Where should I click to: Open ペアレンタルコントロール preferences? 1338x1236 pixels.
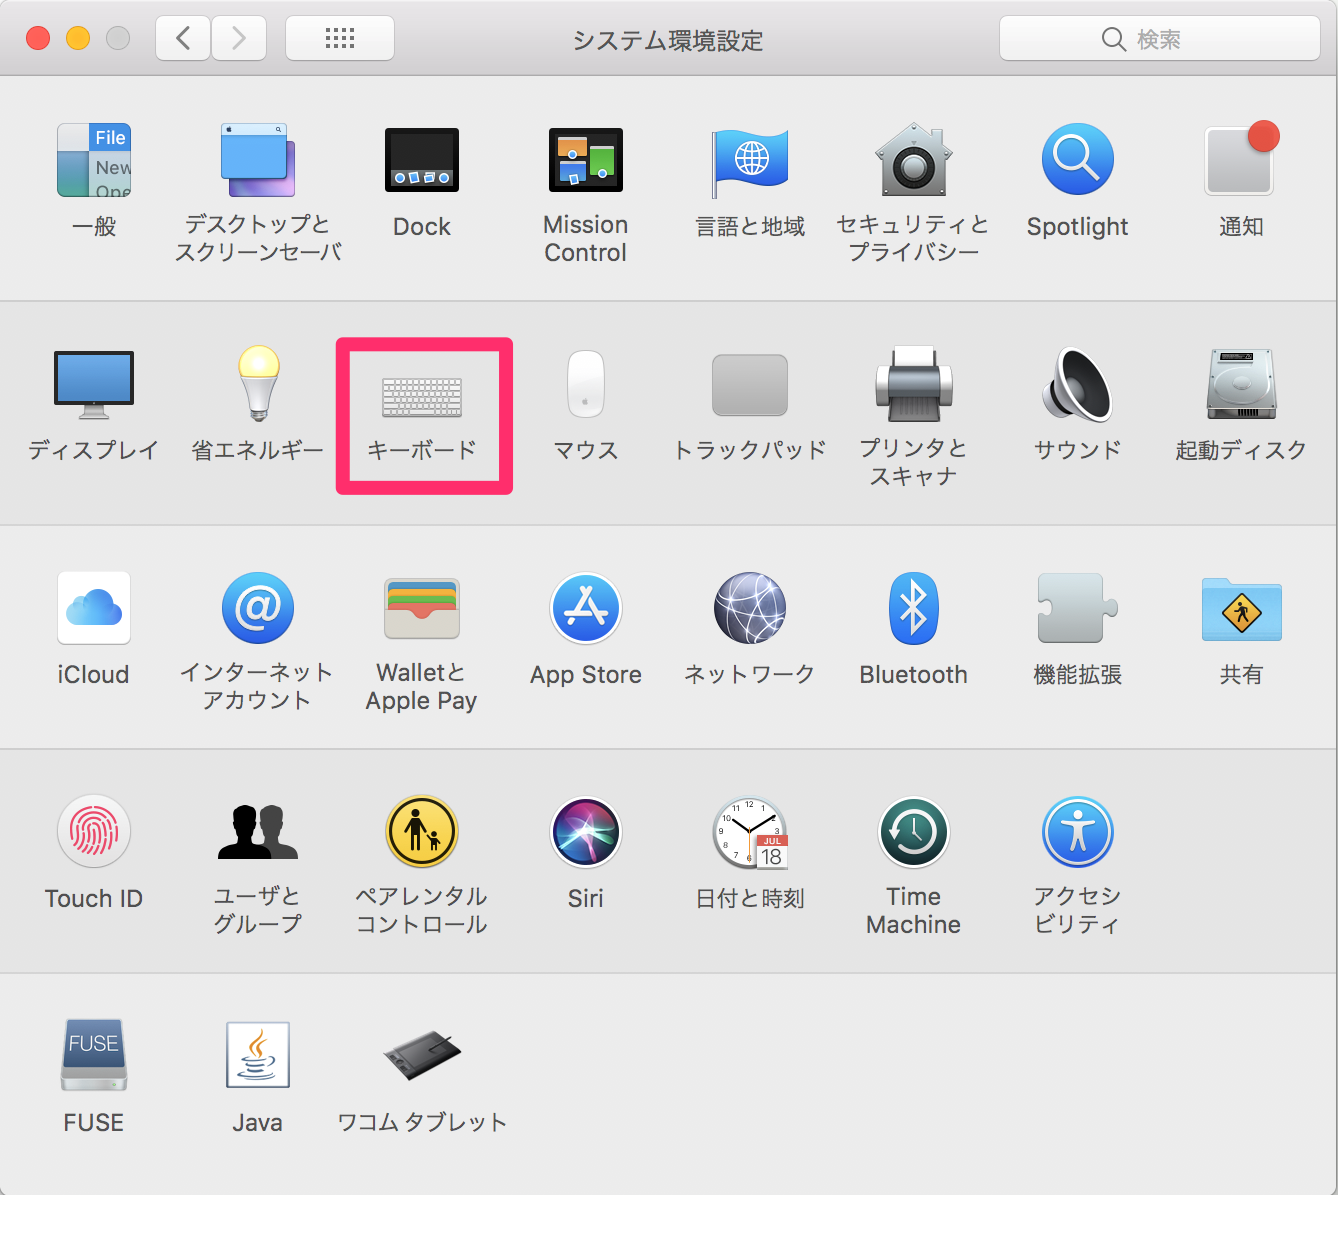[x=422, y=832]
